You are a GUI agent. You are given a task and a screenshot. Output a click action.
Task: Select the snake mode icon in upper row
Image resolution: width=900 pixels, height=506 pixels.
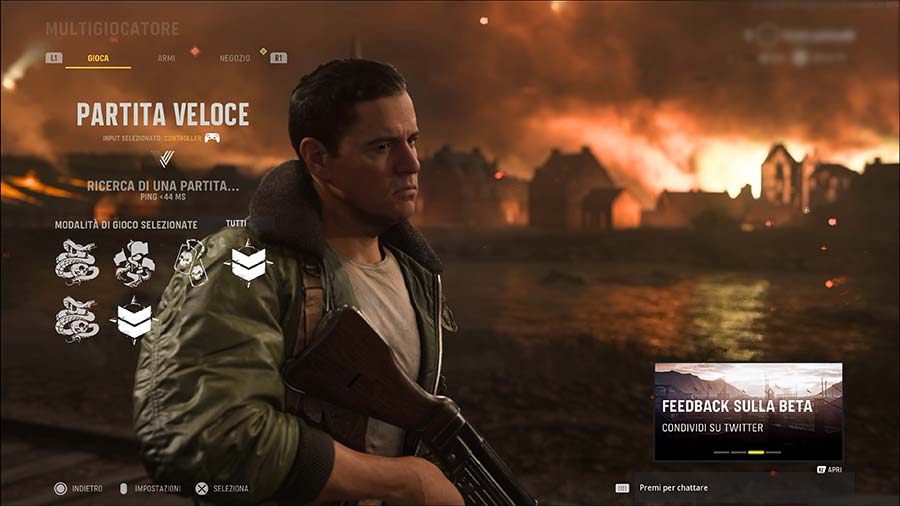(77, 263)
